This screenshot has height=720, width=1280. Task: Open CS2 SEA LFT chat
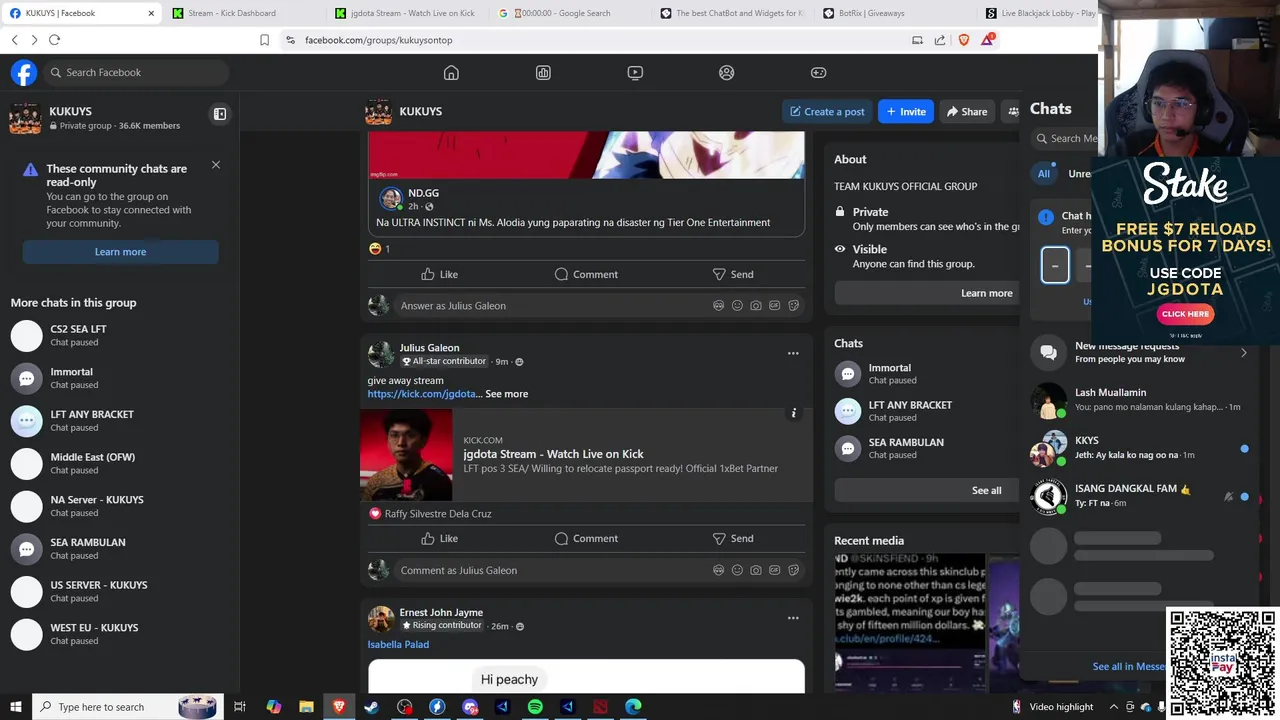(120, 335)
